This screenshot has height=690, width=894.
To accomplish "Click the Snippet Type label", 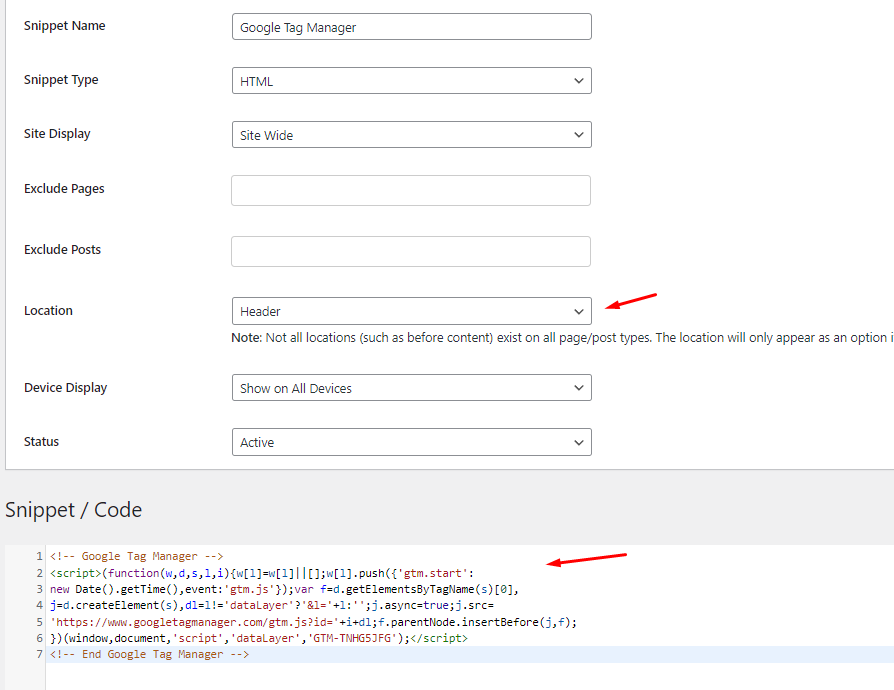I will 61,80.
